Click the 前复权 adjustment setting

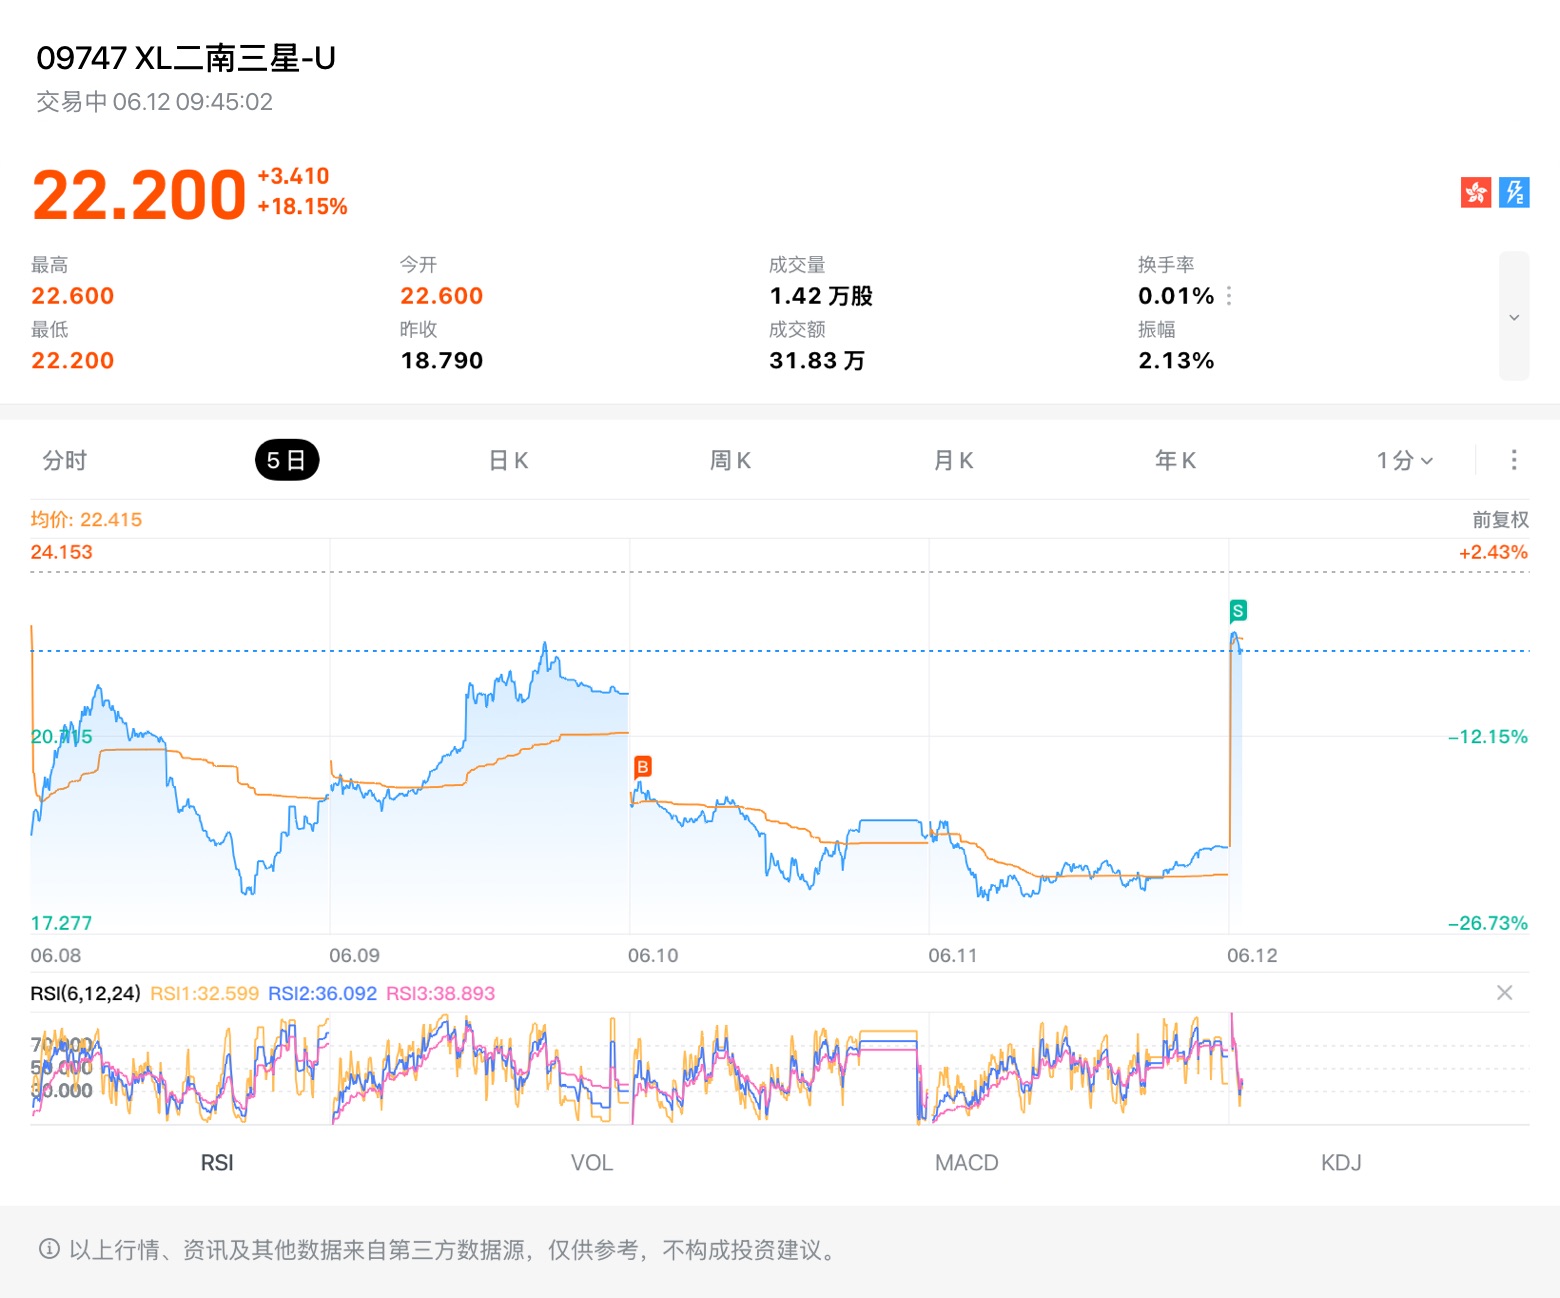coord(1500,519)
